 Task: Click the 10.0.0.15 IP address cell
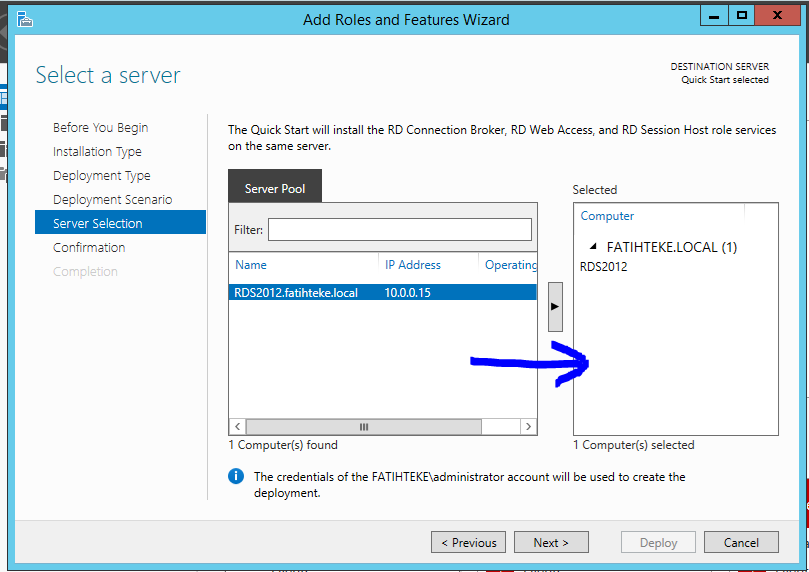coord(407,292)
